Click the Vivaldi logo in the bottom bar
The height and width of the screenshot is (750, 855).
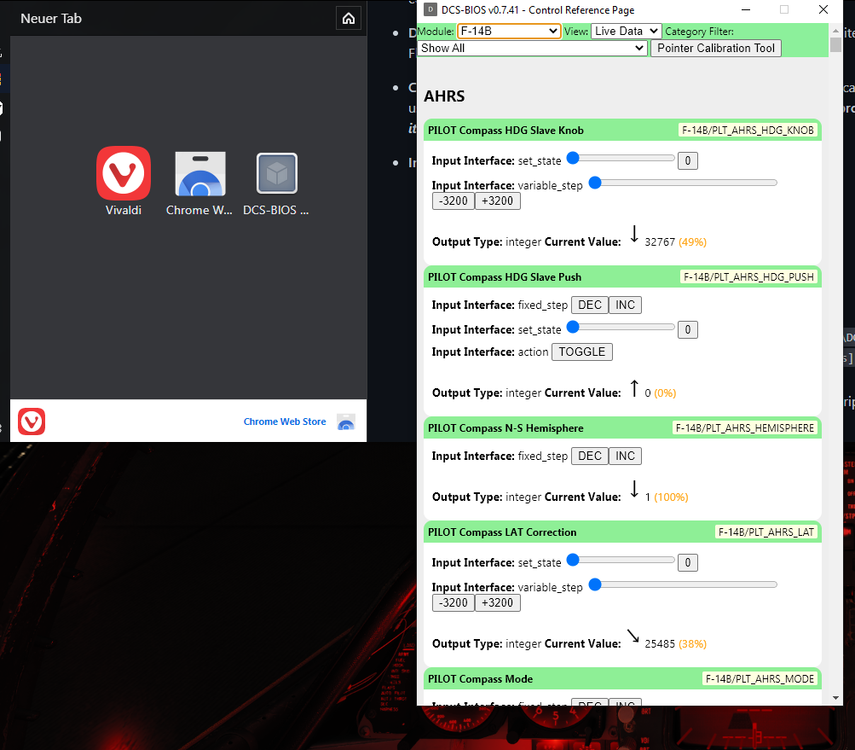[32, 422]
